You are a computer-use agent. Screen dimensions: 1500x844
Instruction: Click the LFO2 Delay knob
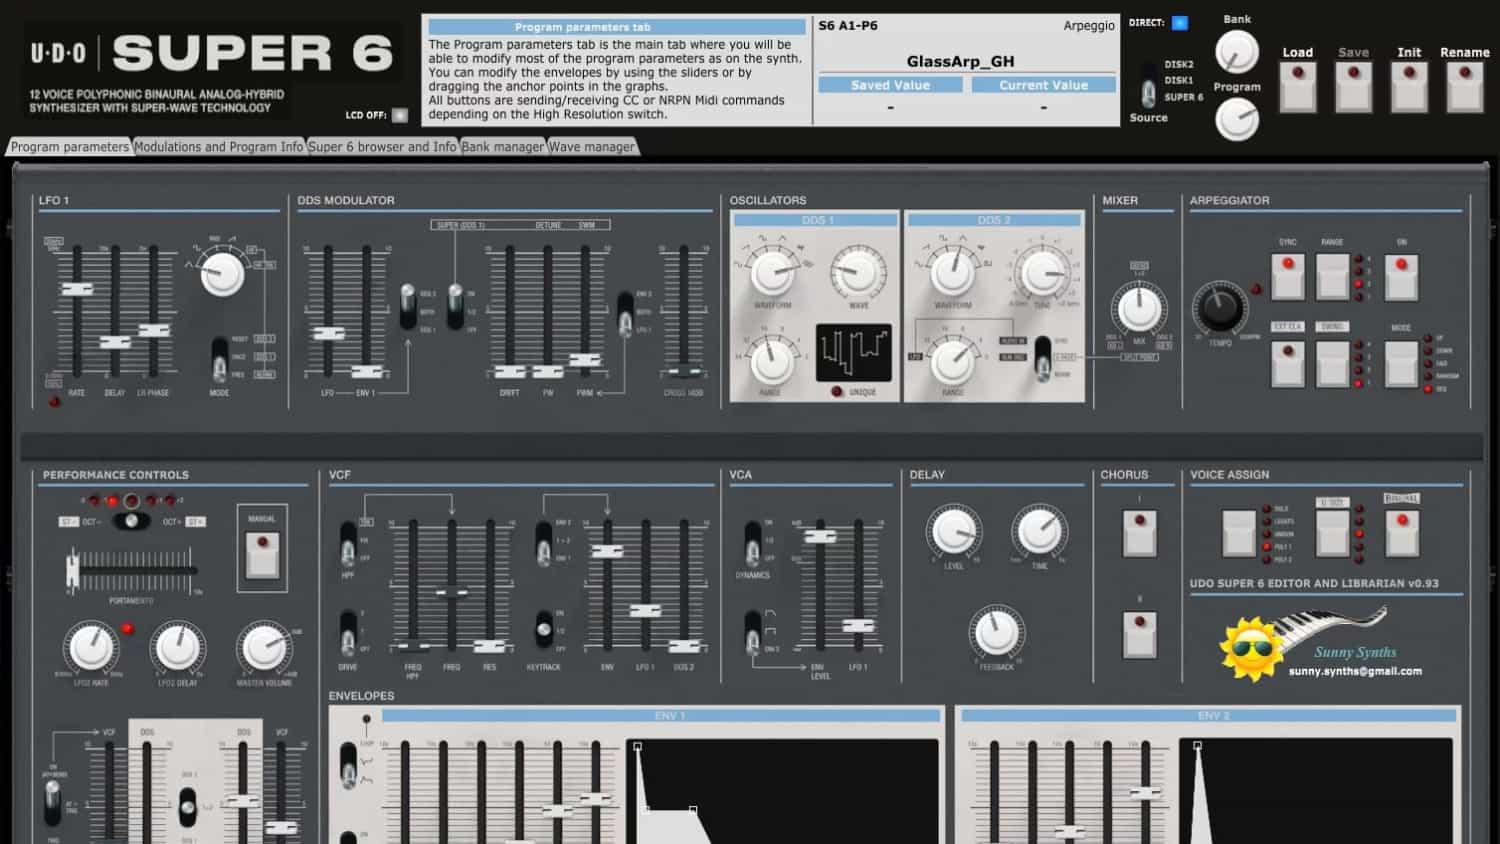click(178, 647)
